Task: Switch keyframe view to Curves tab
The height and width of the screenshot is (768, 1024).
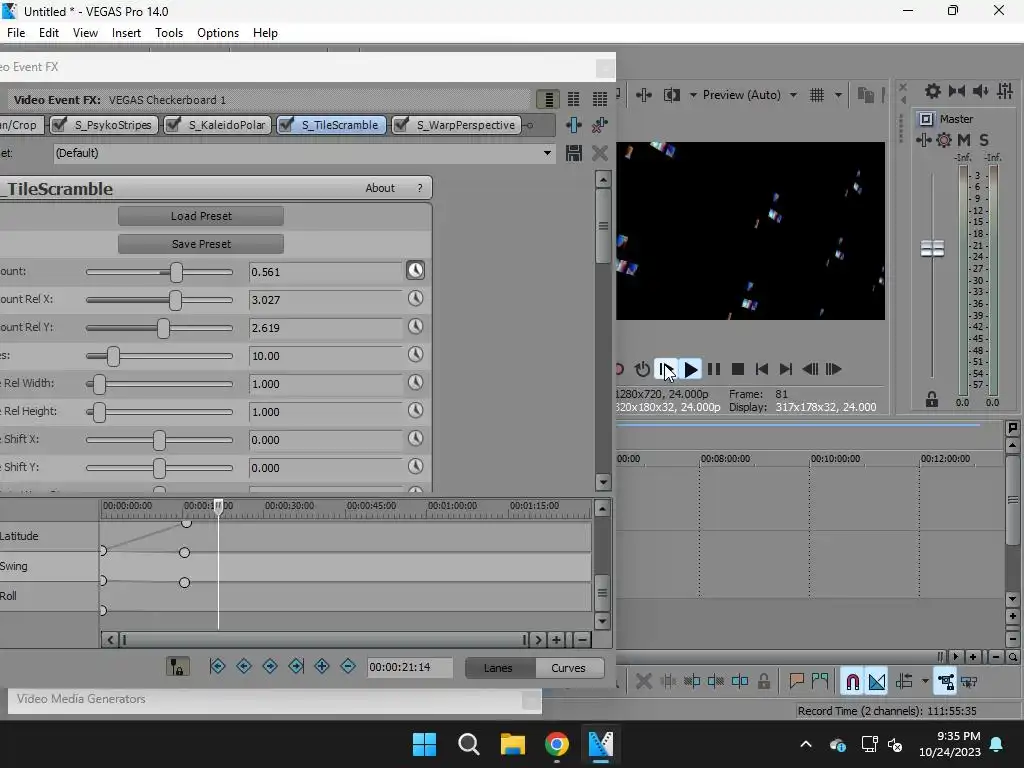Action: point(568,667)
